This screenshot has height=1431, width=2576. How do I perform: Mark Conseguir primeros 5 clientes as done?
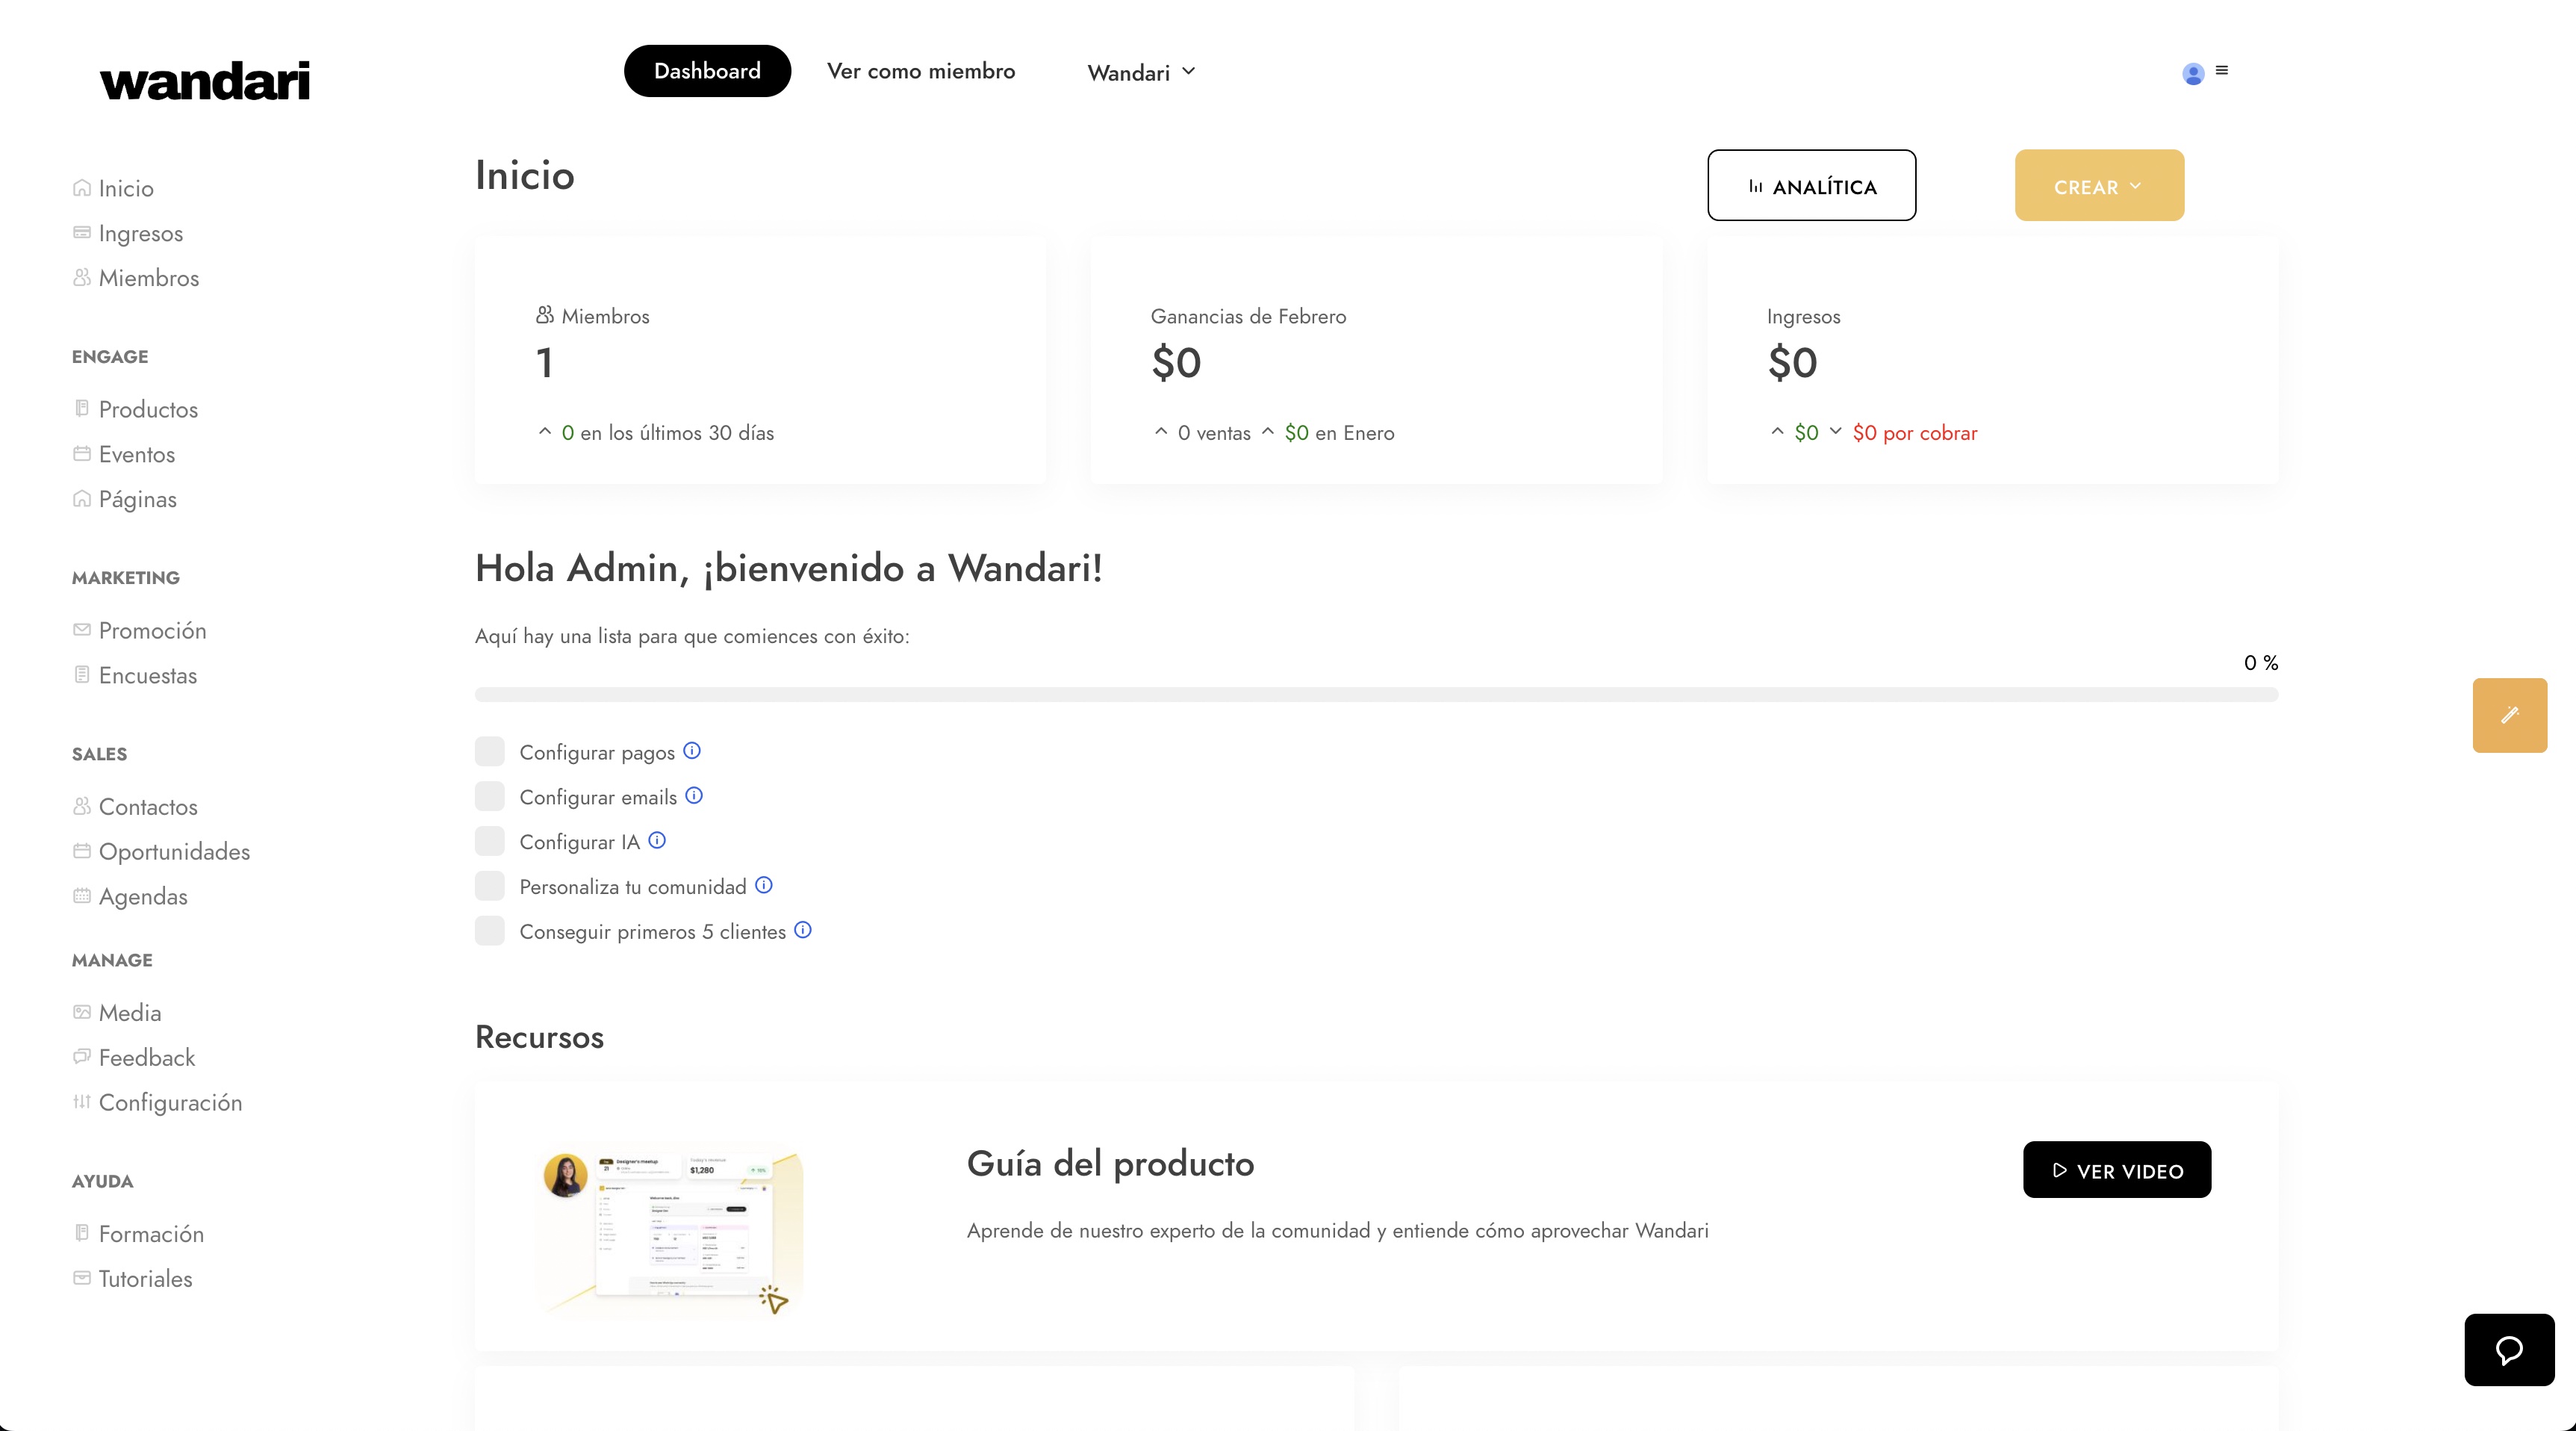coord(490,931)
